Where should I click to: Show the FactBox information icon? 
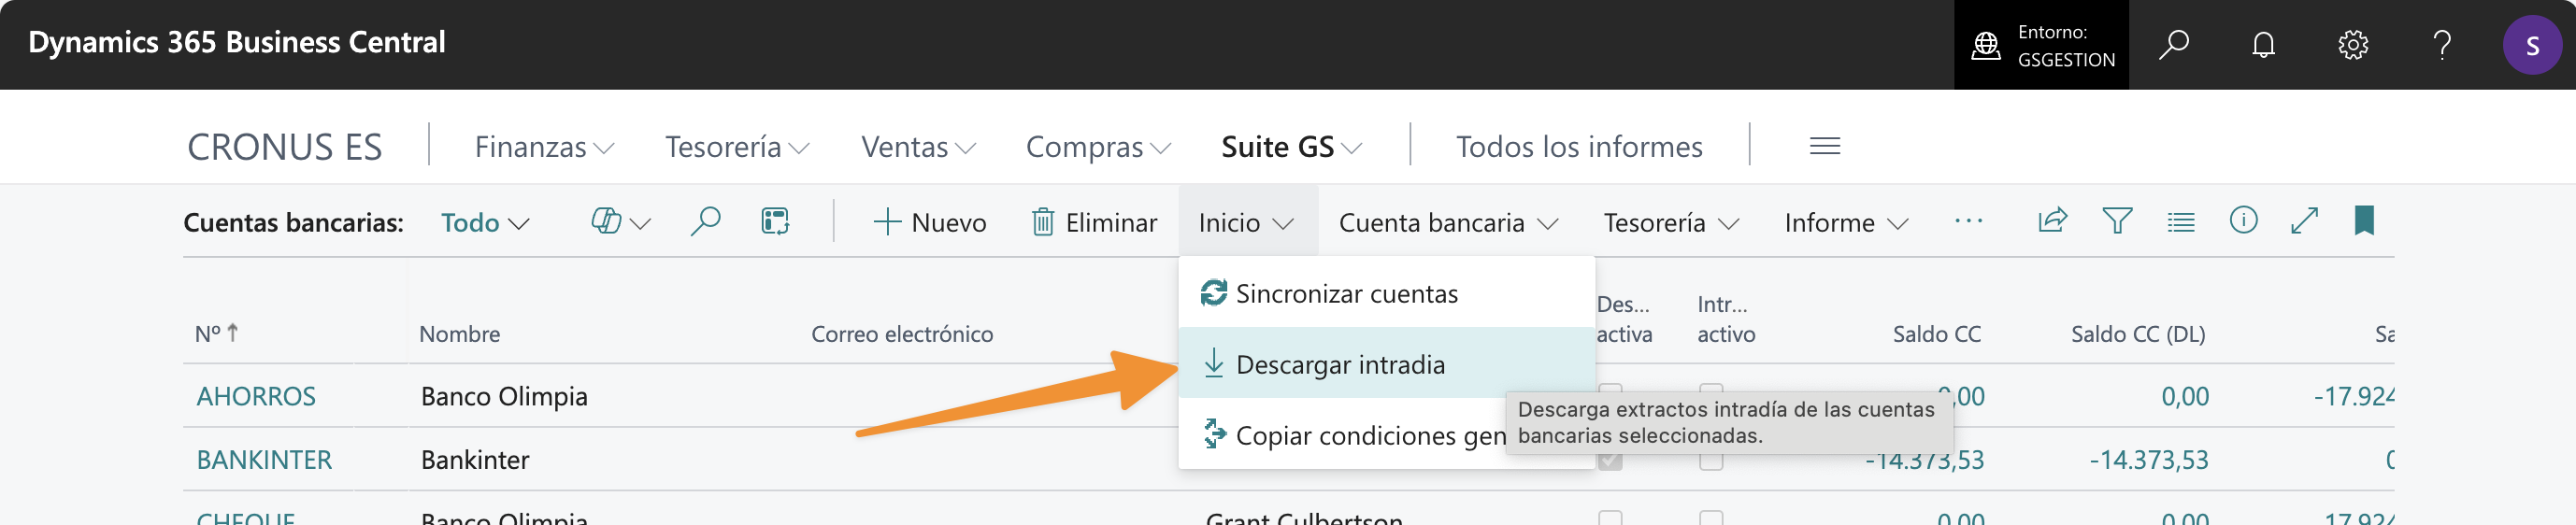pyautogui.click(x=2243, y=220)
